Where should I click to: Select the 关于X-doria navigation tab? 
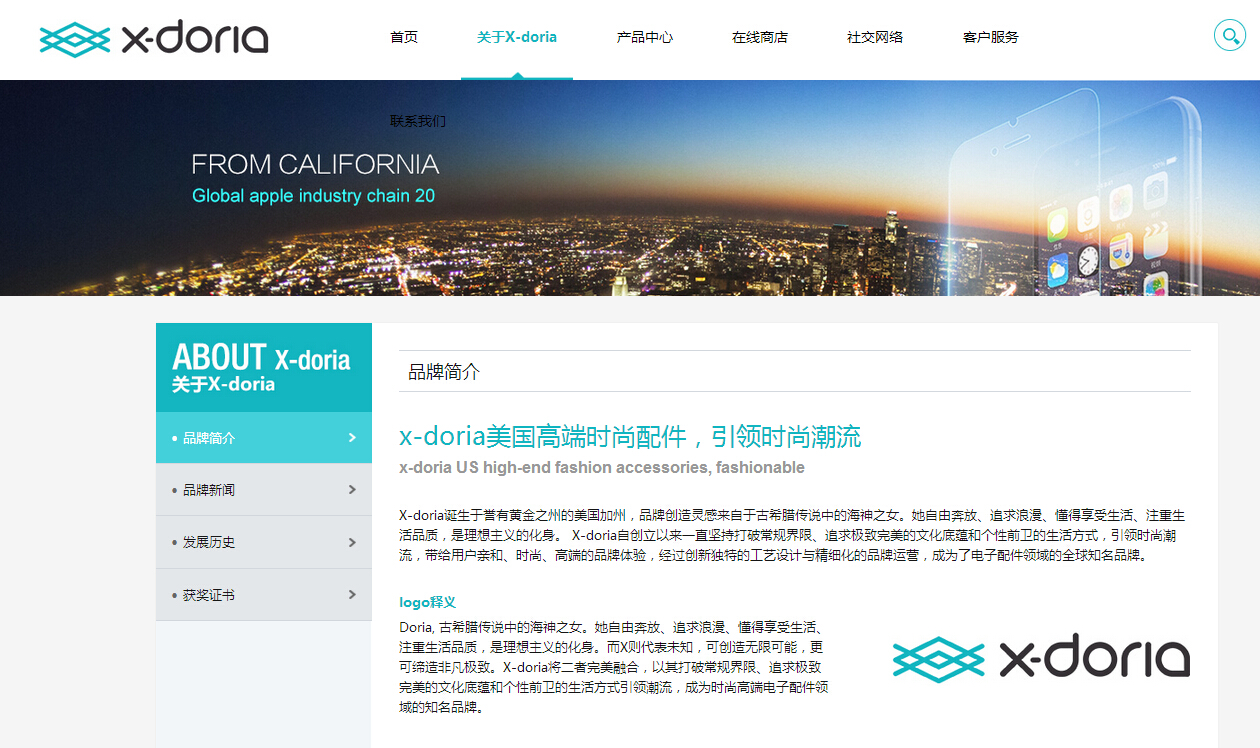click(517, 37)
